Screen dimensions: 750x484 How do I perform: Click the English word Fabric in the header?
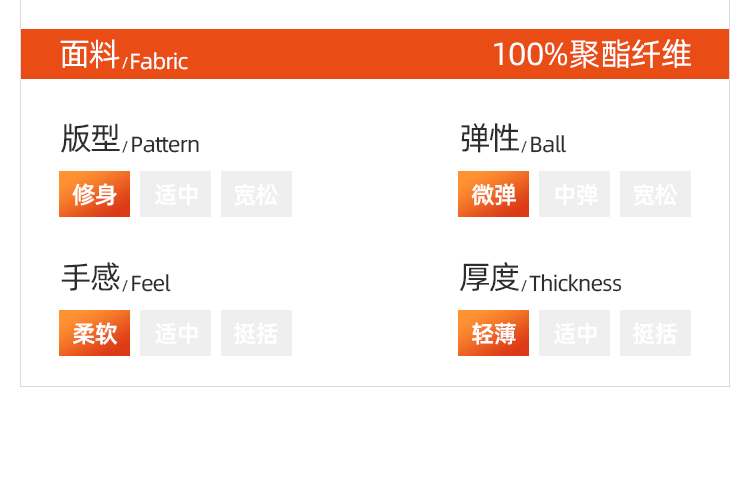click(x=159, y=61)
